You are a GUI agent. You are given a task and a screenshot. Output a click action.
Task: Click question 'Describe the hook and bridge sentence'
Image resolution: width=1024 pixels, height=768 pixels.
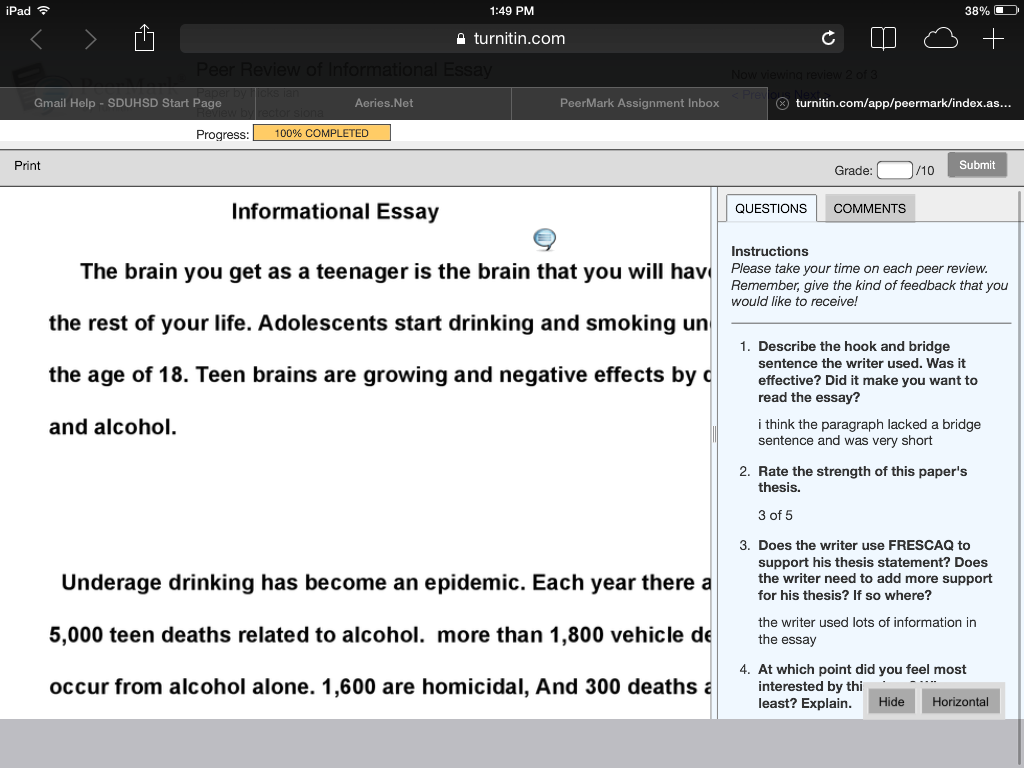tap(867, 372)
